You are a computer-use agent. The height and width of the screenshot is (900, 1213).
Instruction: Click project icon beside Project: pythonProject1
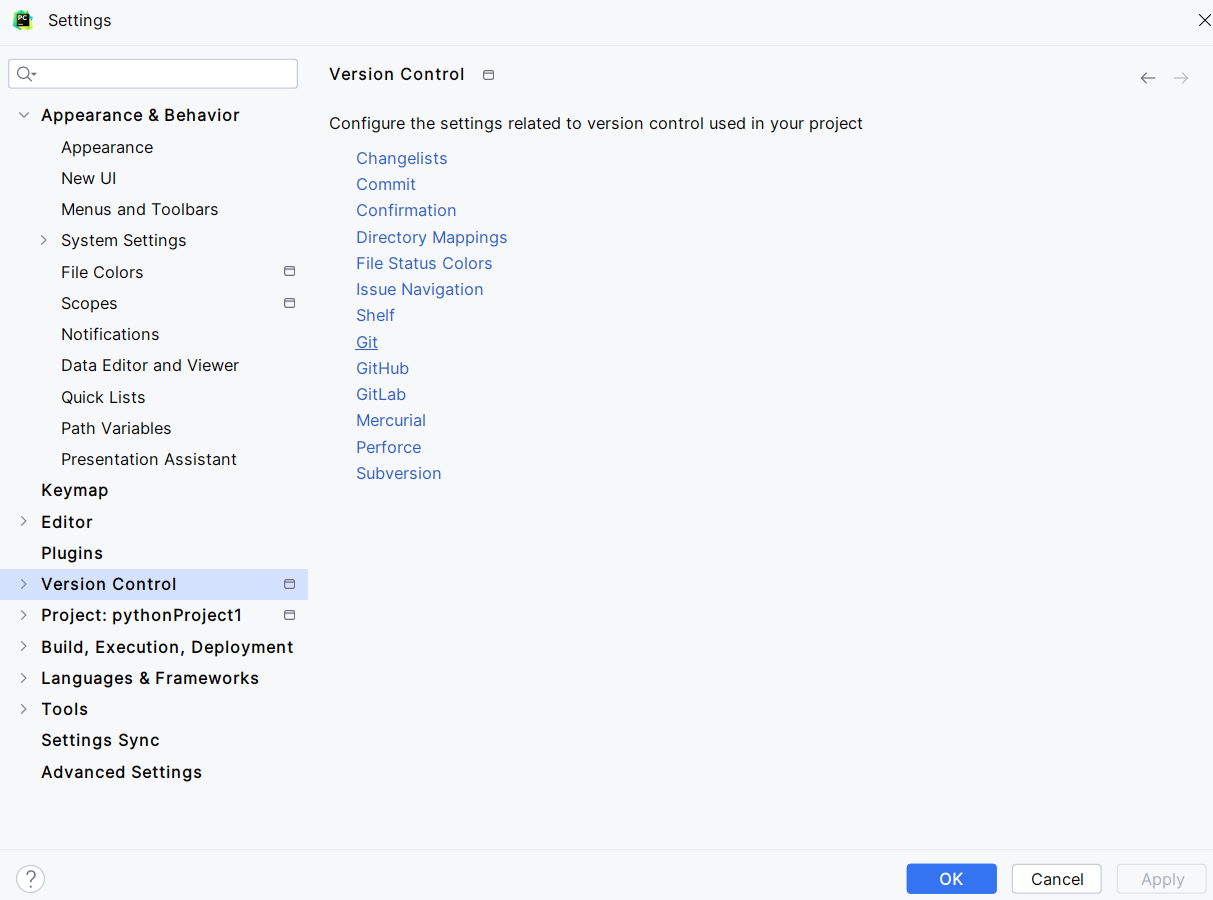(289, 615)
